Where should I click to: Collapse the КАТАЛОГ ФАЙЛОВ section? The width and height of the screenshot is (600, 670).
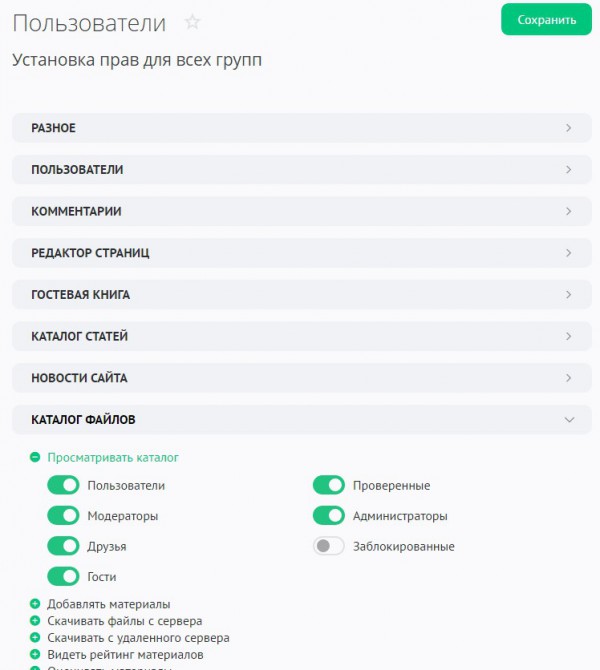click(302, 420)
